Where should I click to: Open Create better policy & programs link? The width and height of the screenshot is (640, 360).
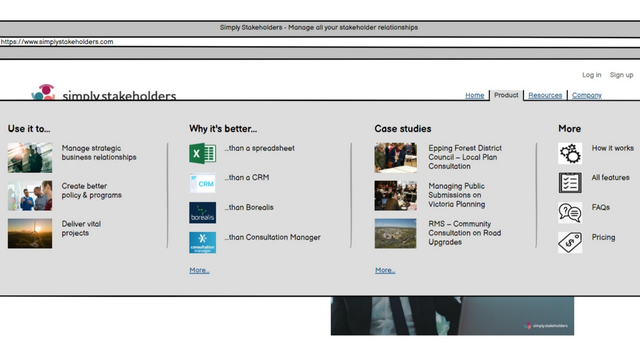pos(91,191)
